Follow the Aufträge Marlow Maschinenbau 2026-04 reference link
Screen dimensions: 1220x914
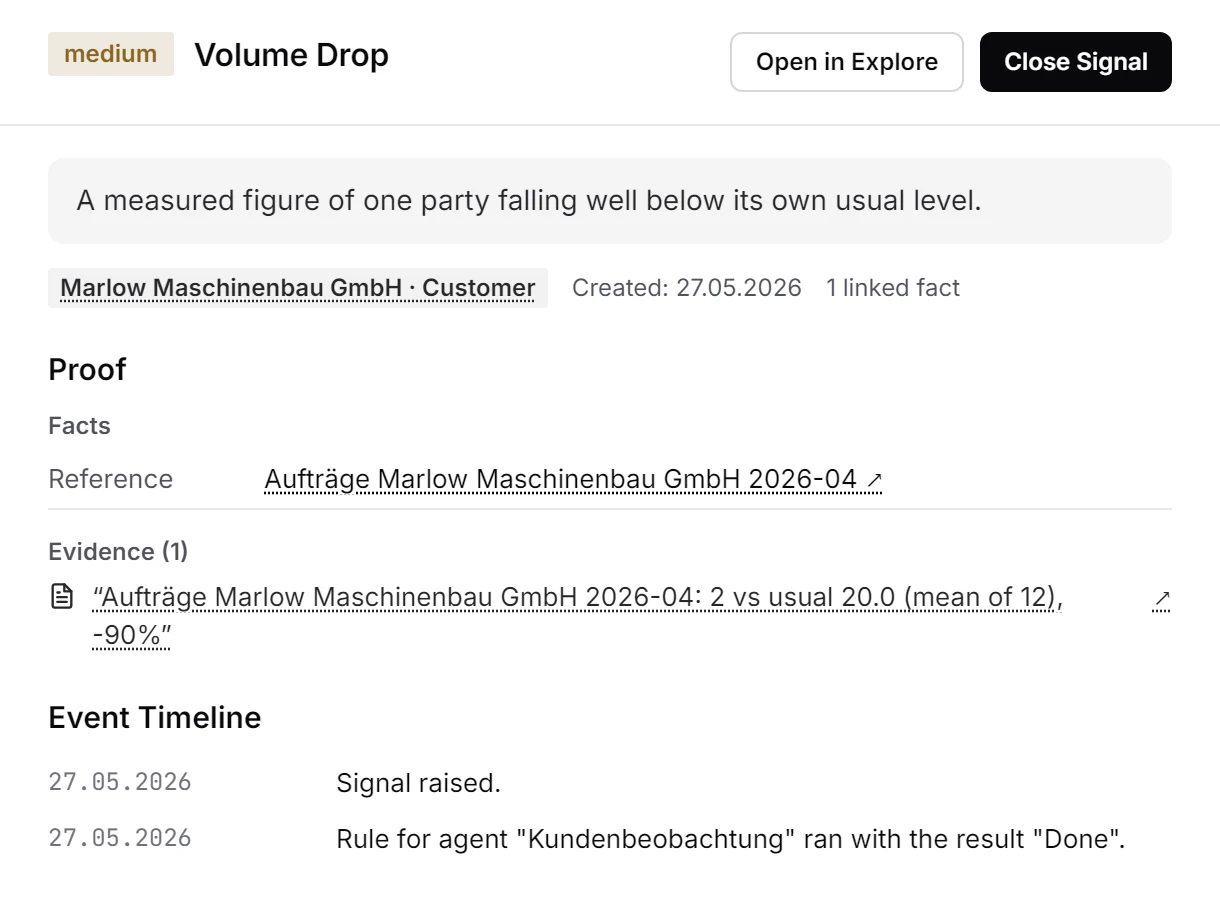tap(561, 479)
